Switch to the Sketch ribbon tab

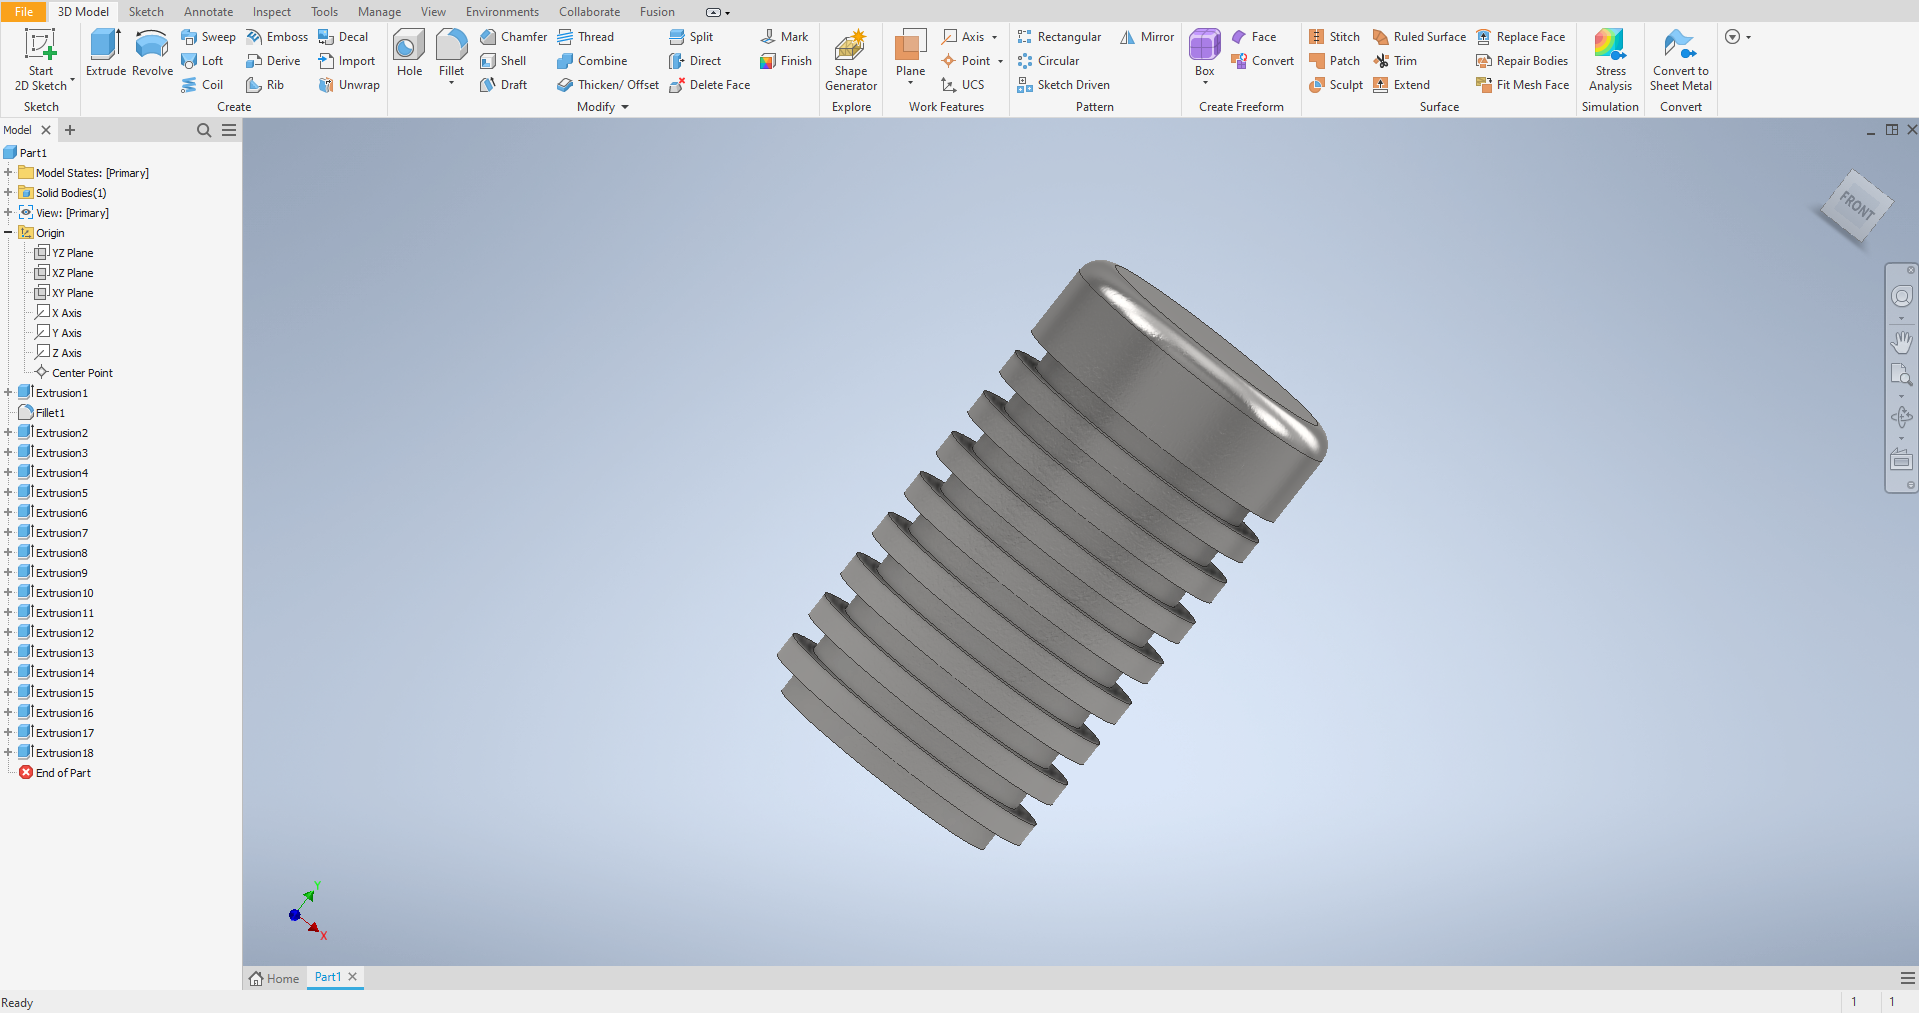point(146,11)
